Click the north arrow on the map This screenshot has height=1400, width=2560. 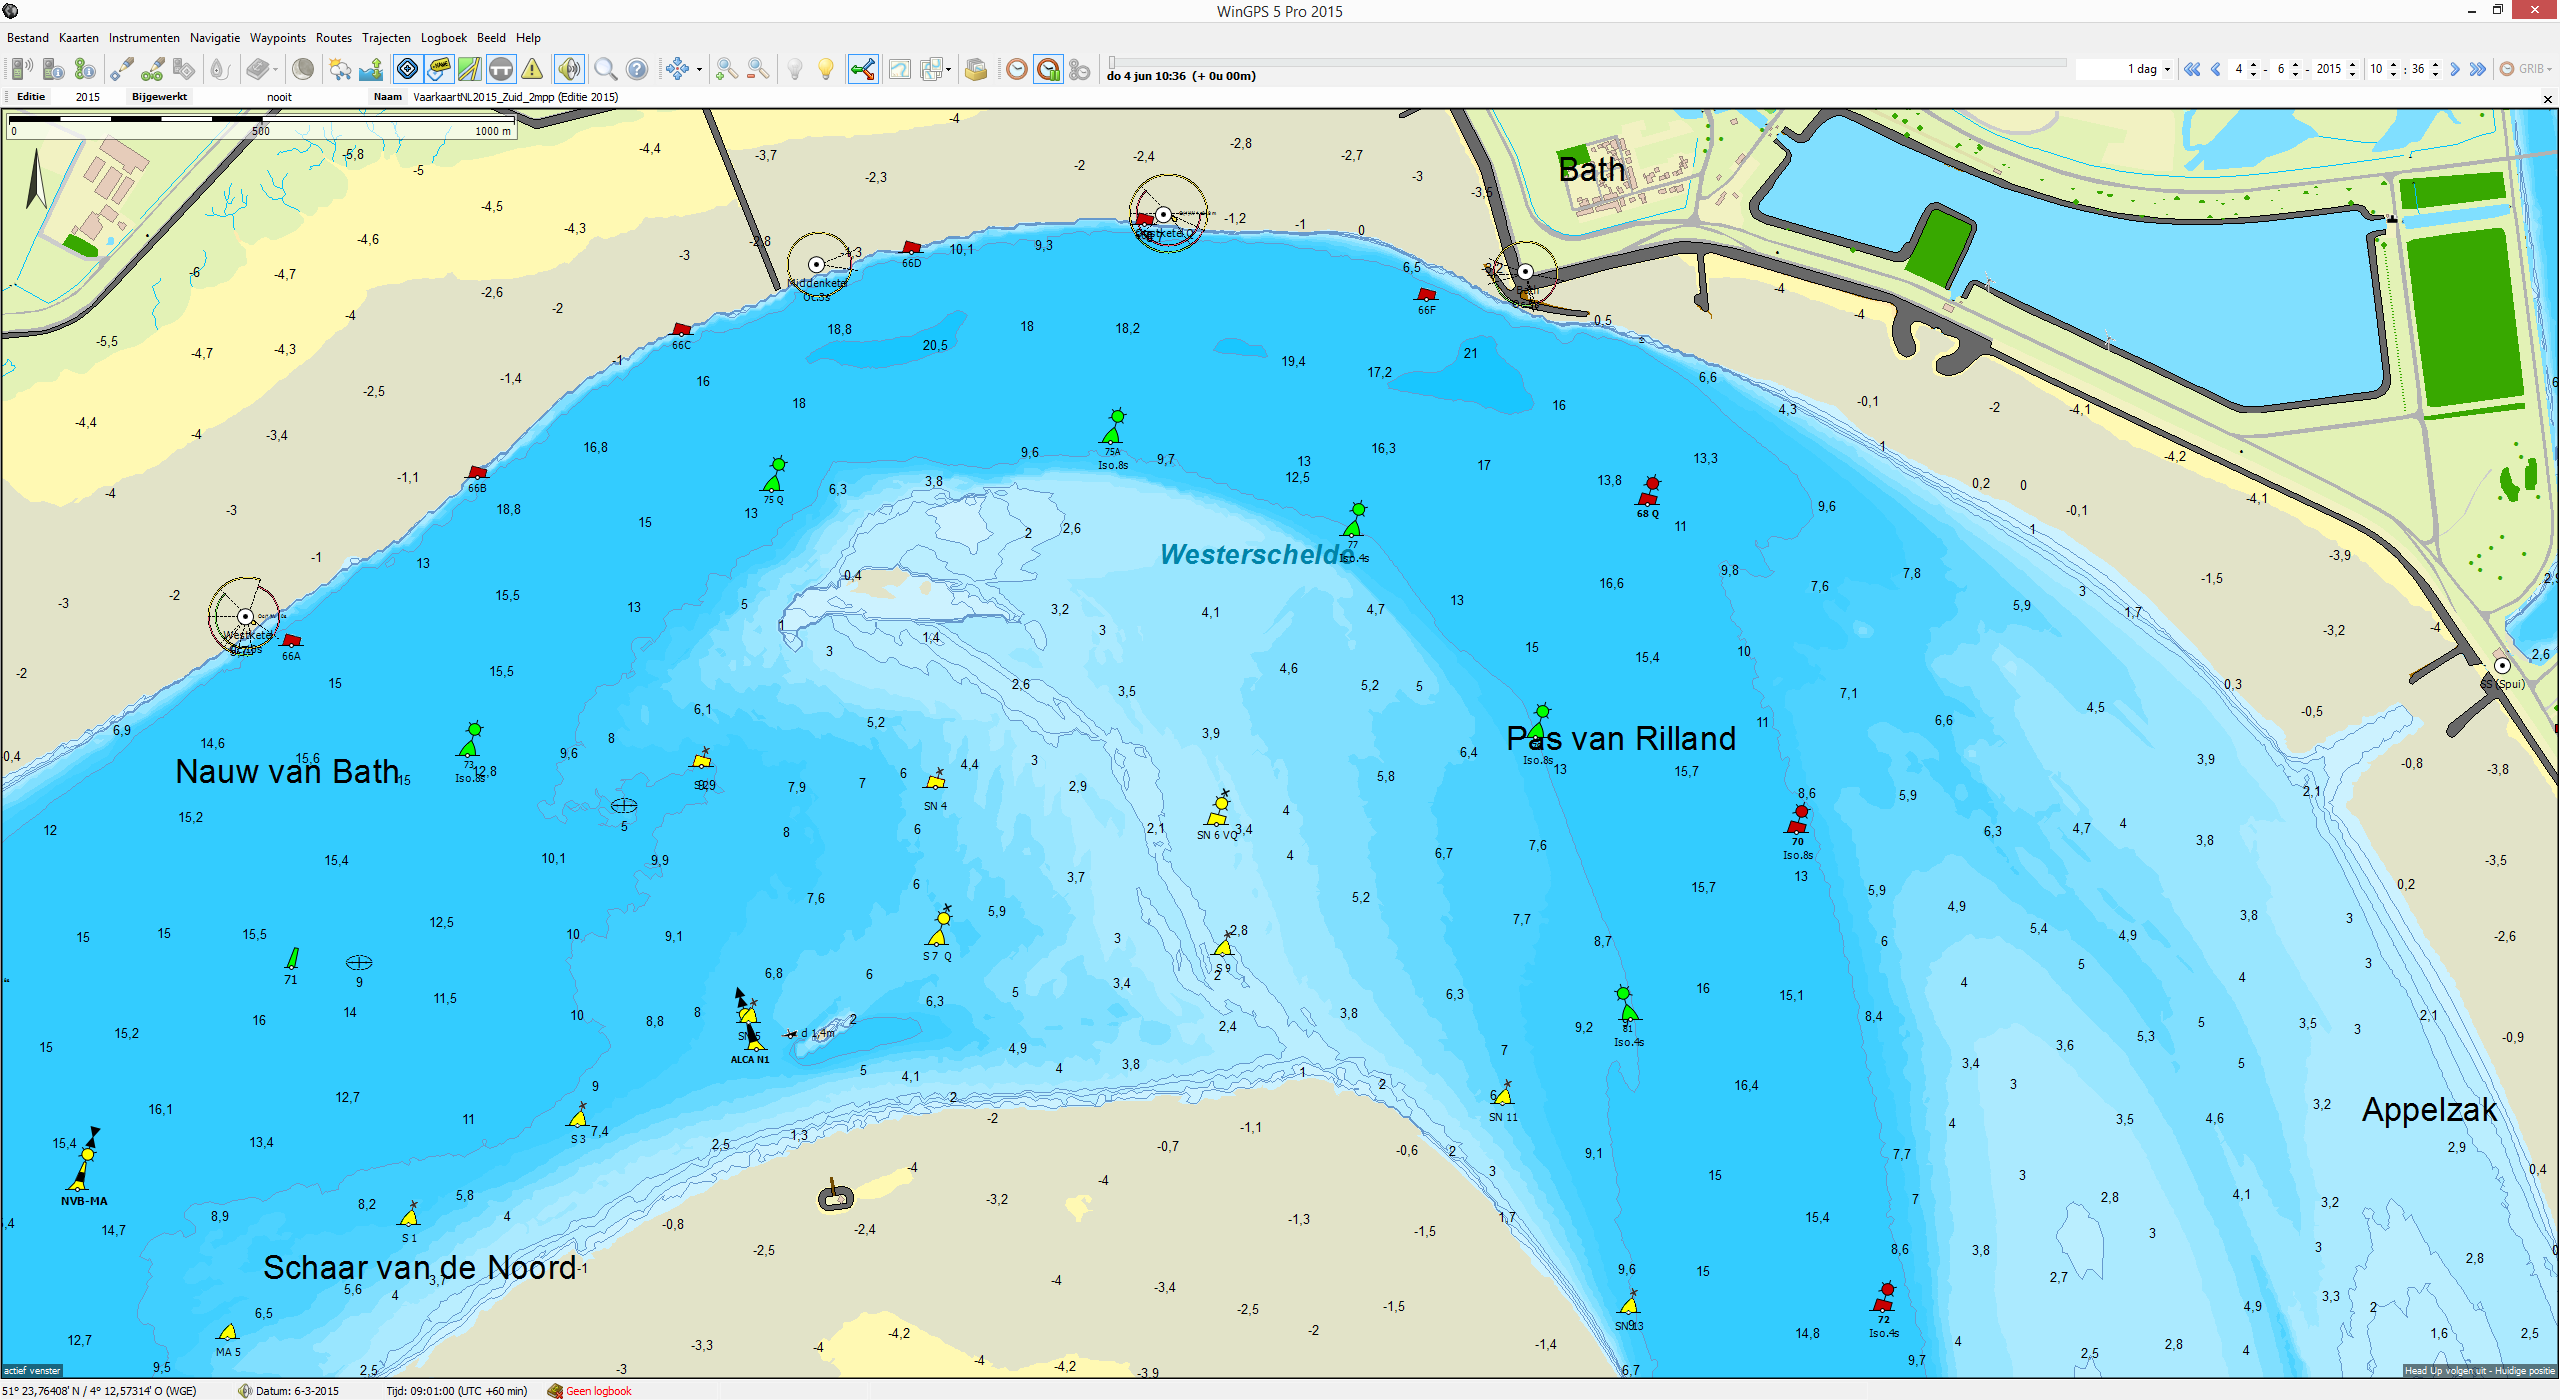pos(36,179)
